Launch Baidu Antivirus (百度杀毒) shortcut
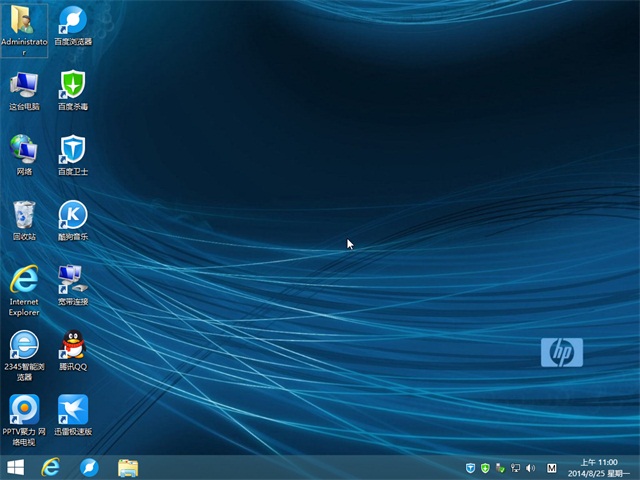640x480 pixels. [72, 85]
